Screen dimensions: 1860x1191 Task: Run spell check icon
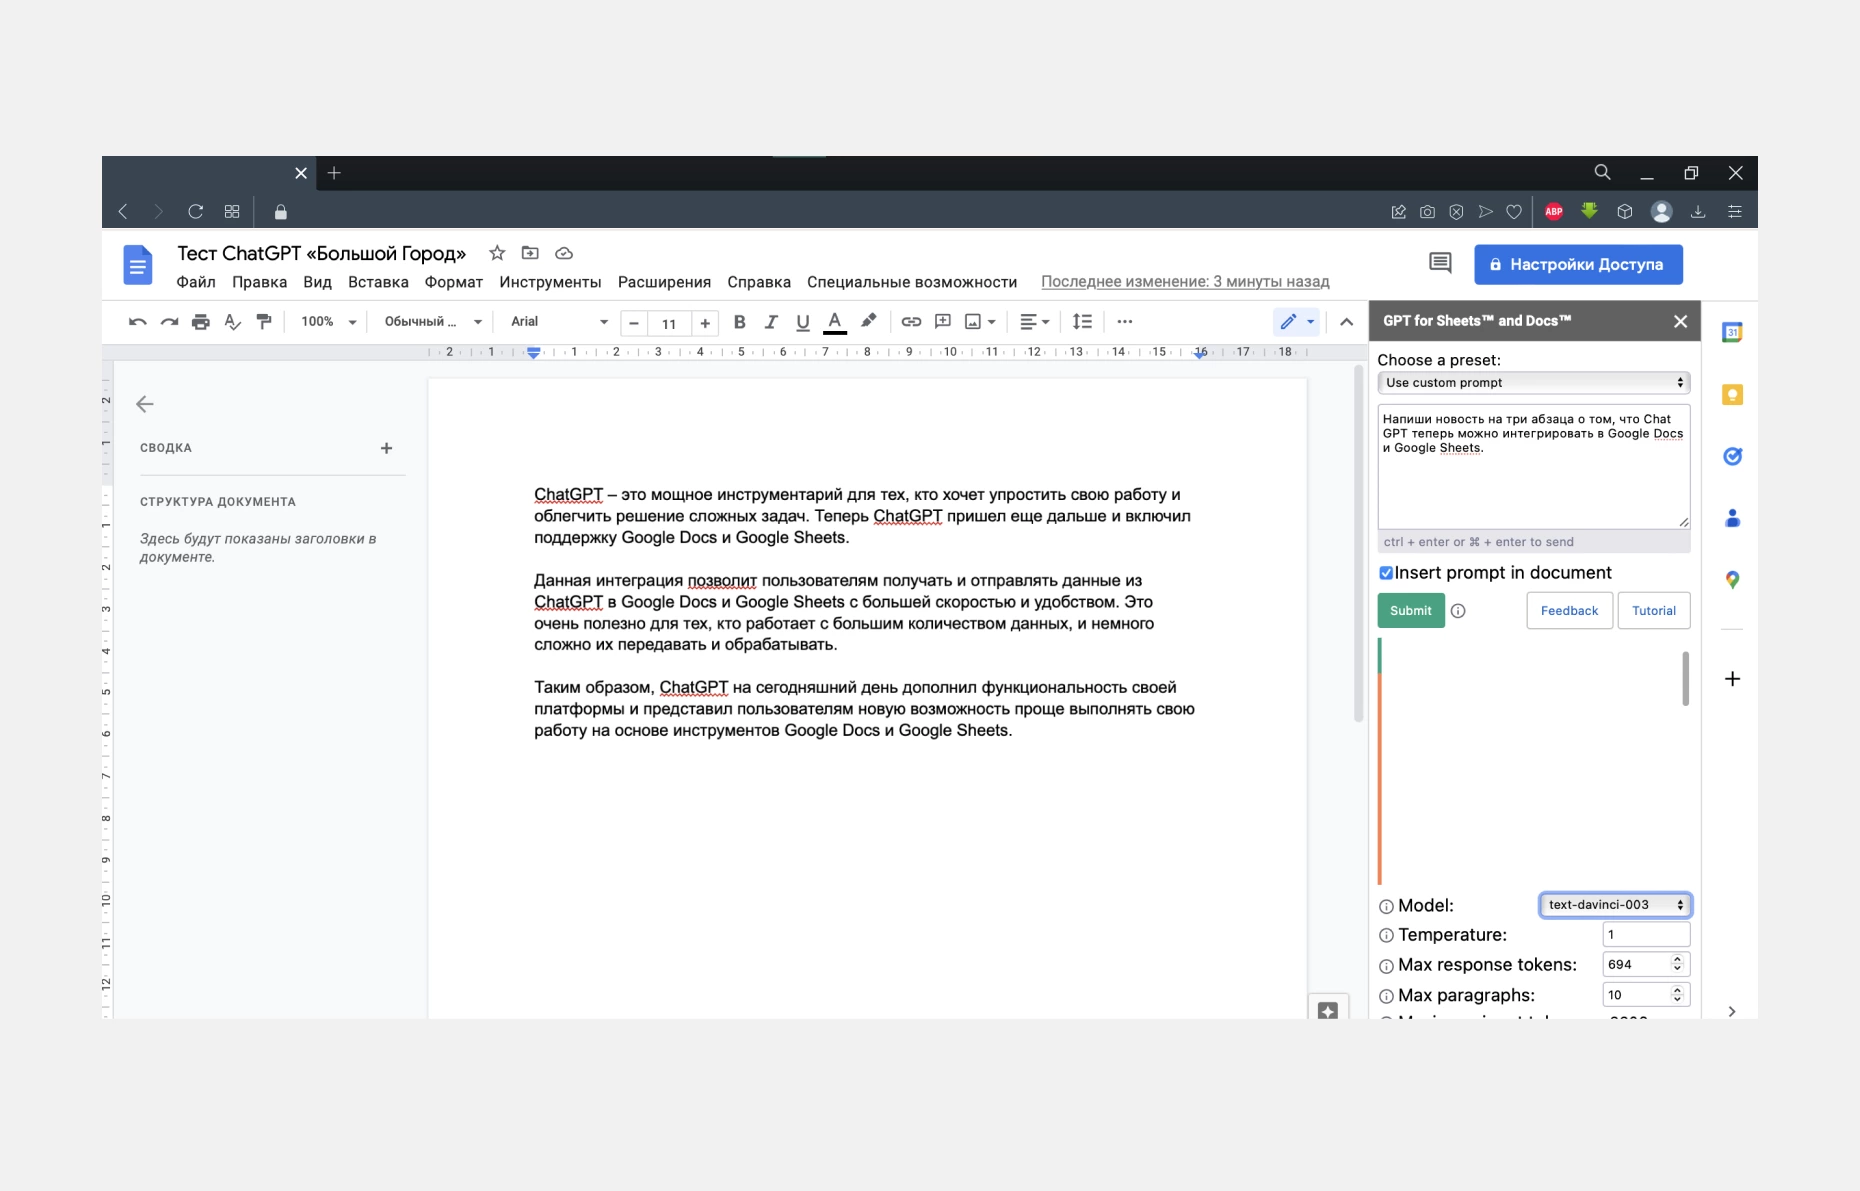click(232, 322)
